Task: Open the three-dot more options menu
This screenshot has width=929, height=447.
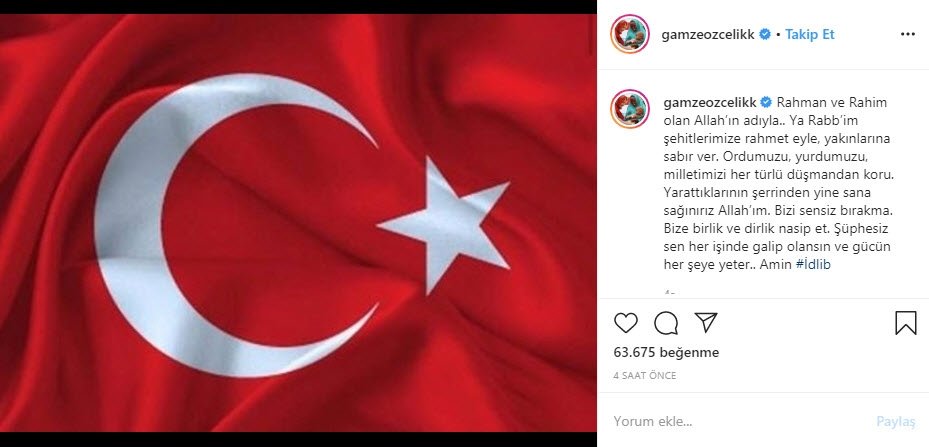Action: (x=908, y=34)
